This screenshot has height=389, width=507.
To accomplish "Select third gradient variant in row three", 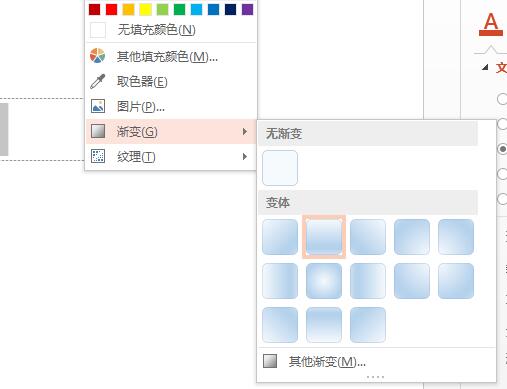I will tap(368, 325).
